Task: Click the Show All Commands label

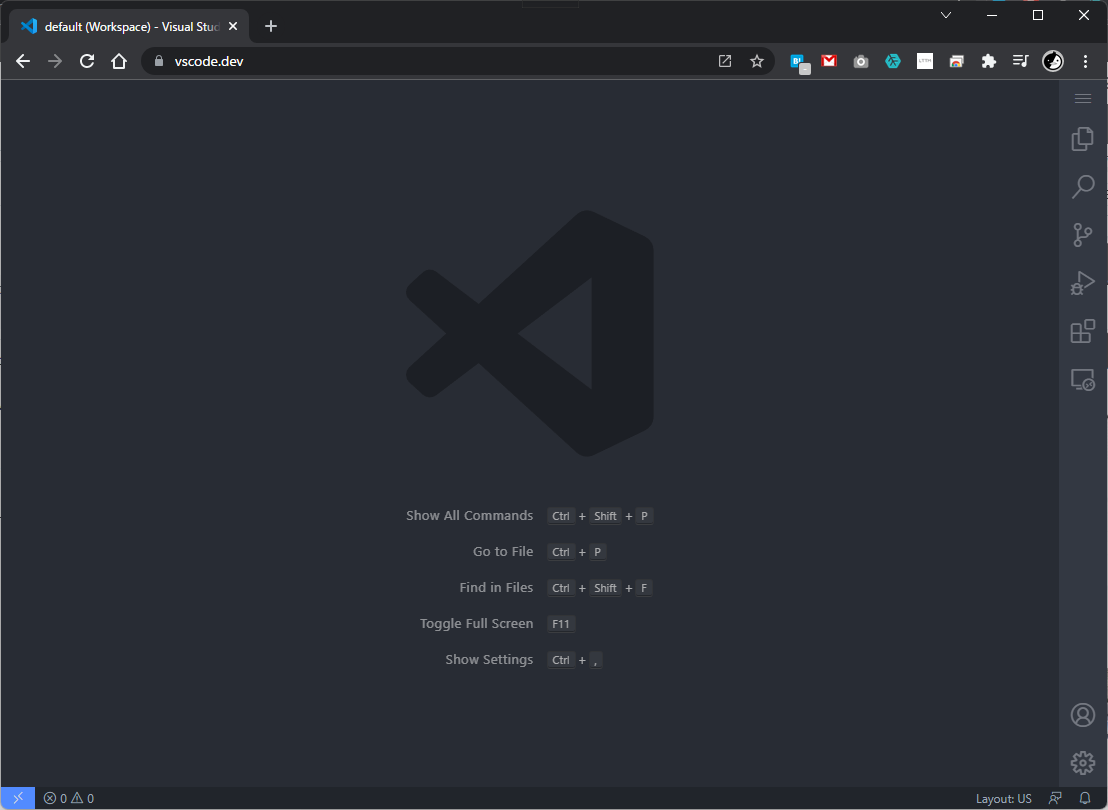Action: pyautogui.click(x=469, y=515)
